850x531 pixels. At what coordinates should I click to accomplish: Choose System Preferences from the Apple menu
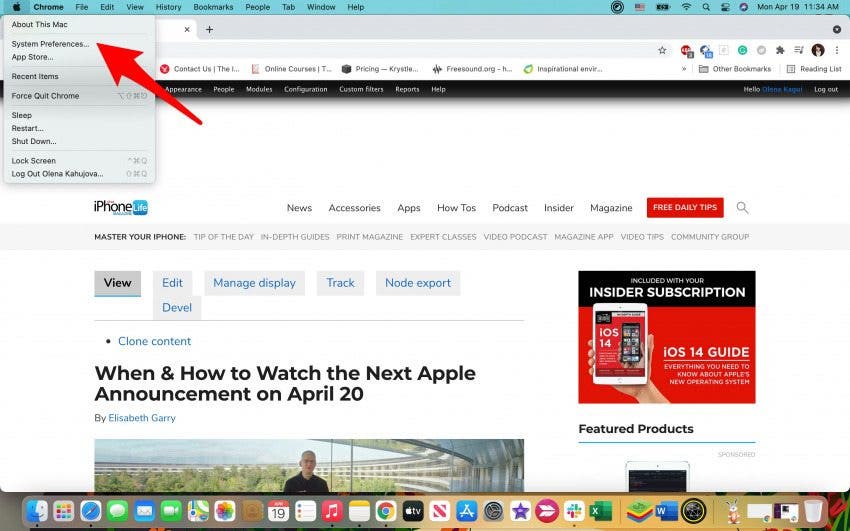pos(50,44)
